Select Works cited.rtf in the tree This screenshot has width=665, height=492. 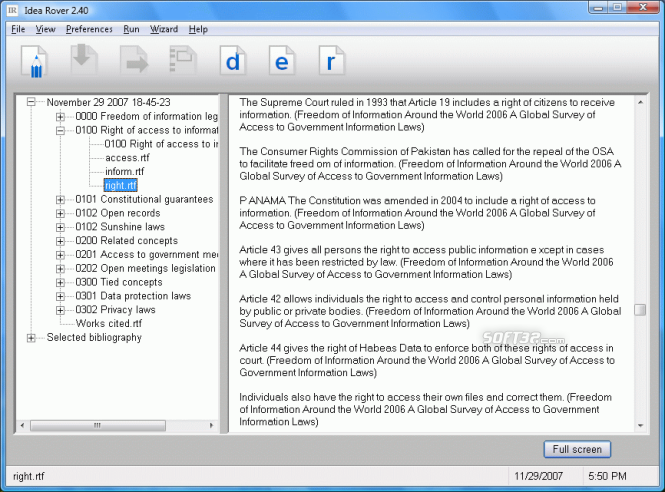(x=109, y=323)
